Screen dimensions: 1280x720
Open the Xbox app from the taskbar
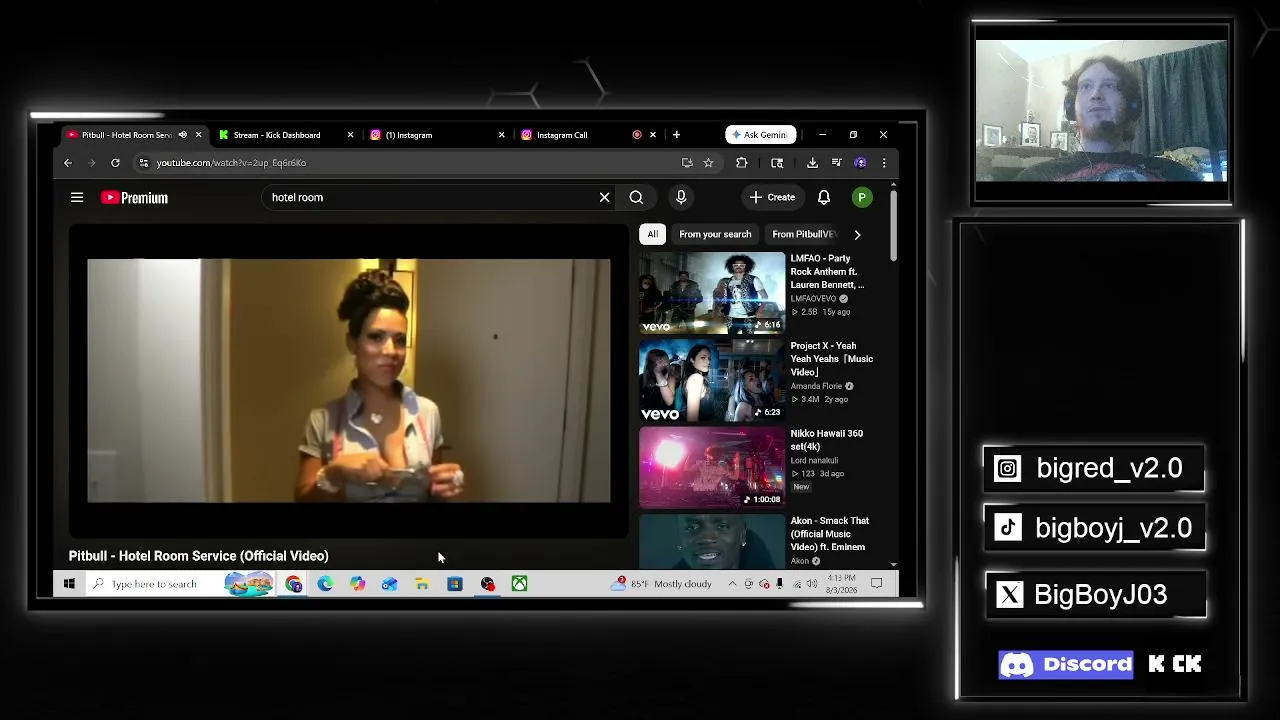[x=519, y=584]
